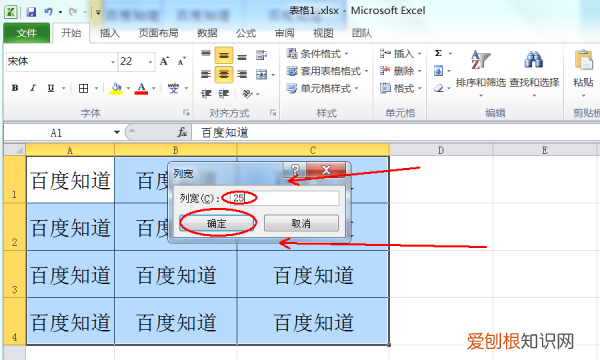
Task: Click the merge and center icon
Action: tap(262, 74)
